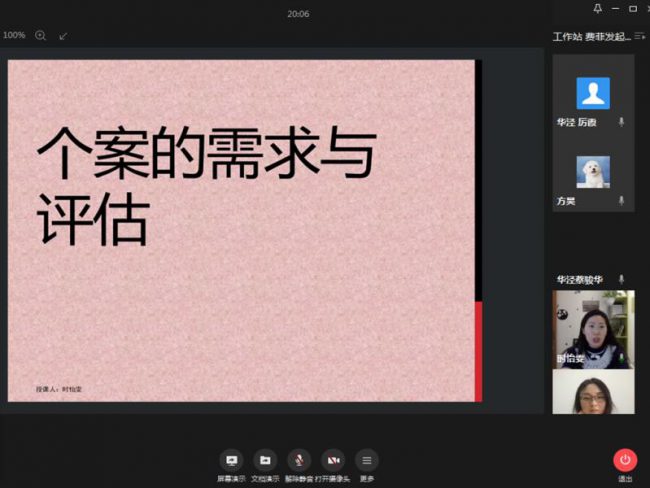Toggle the 解除静音 microphone button
Image resolution: width=650 pixels, height=488 pixels.
coord(298,460)
